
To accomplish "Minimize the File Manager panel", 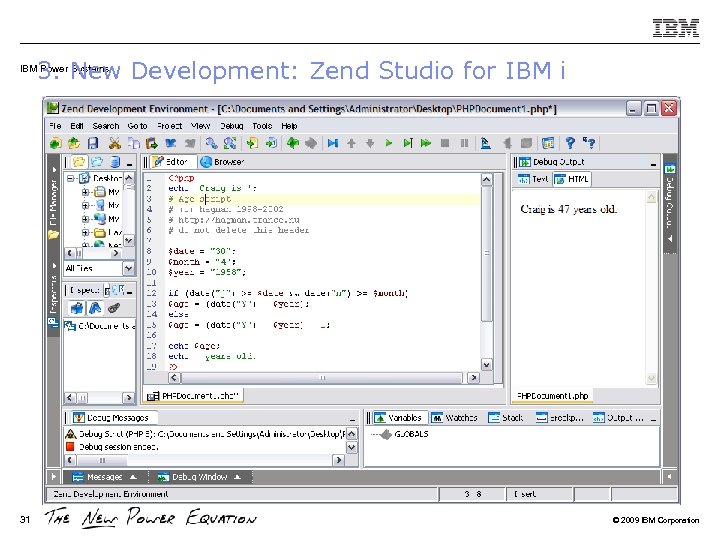I will tap(129, 164).
